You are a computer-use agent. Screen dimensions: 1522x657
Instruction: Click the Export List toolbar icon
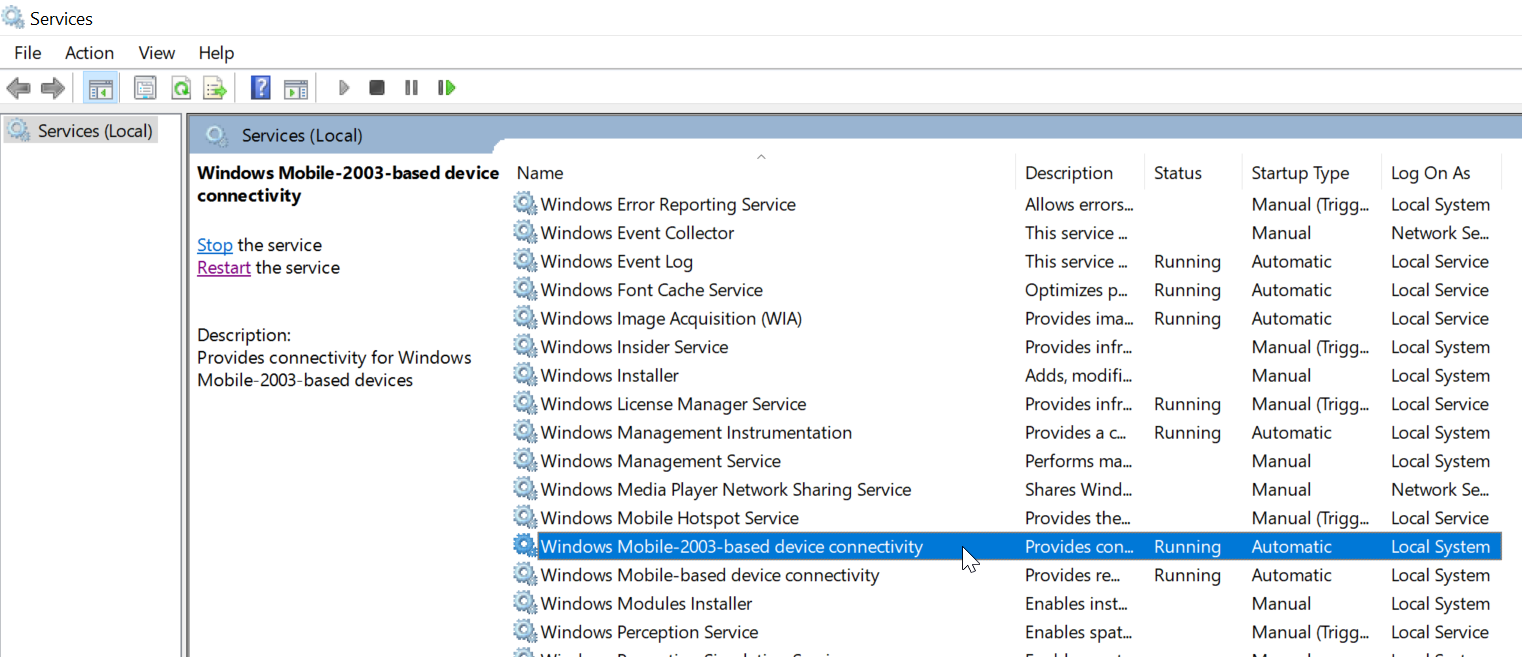[215, 88]
